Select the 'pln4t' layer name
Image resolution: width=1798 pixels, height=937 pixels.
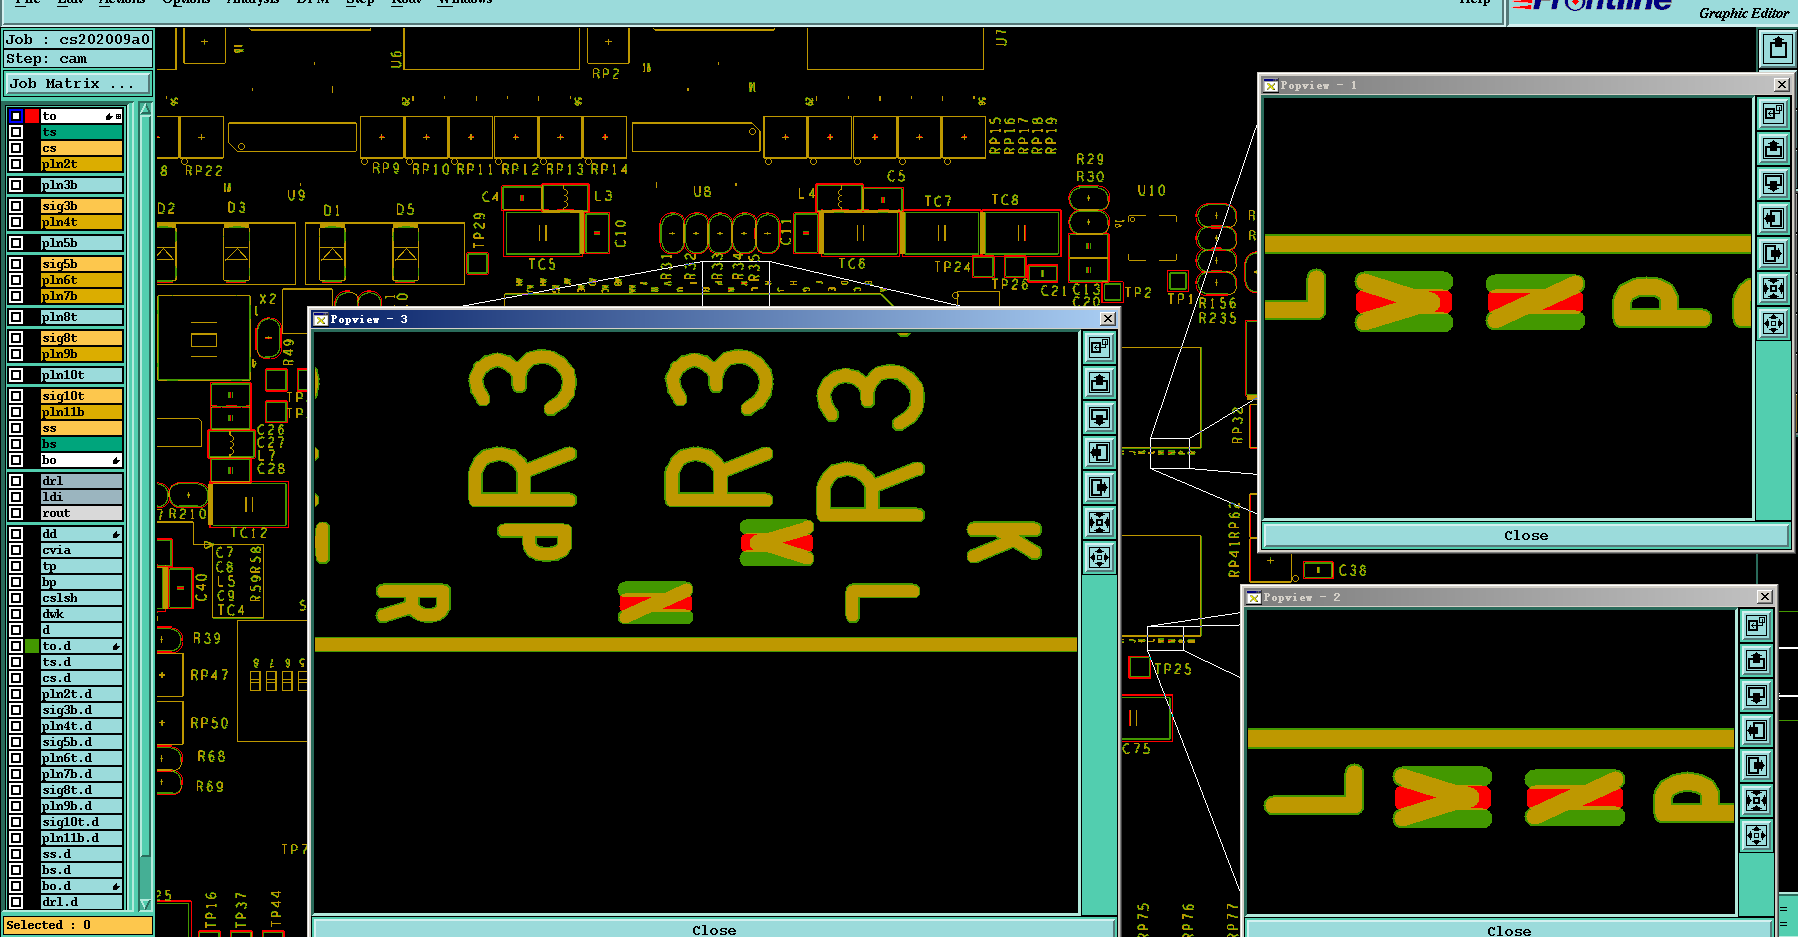[81, 222]
